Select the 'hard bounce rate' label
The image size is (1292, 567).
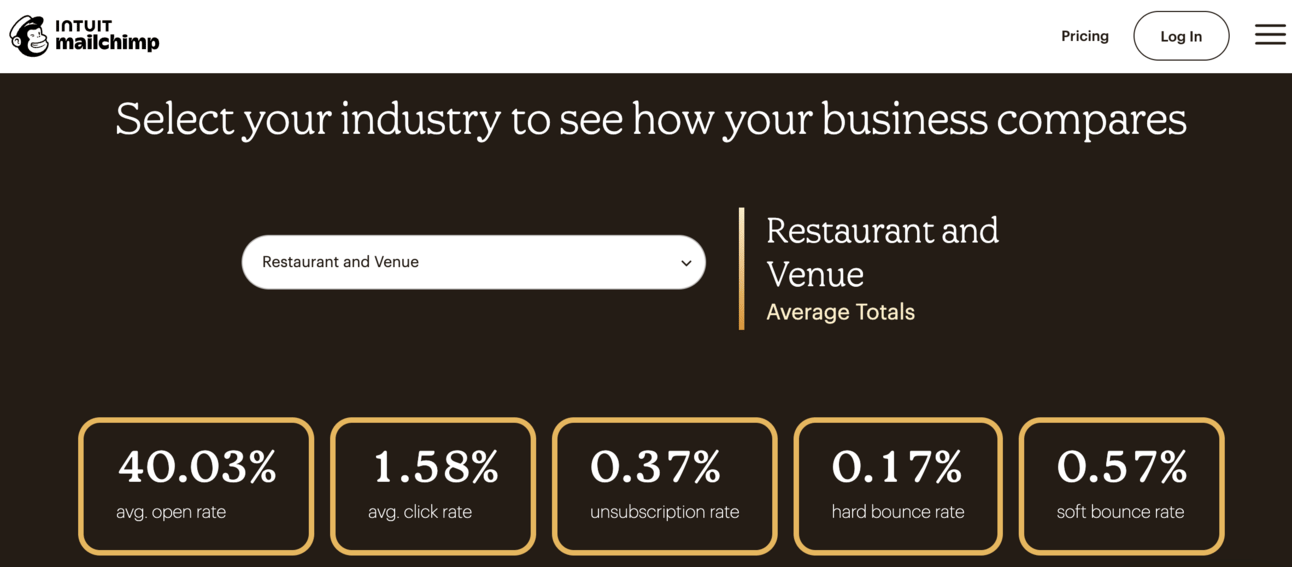coord(898,512)
